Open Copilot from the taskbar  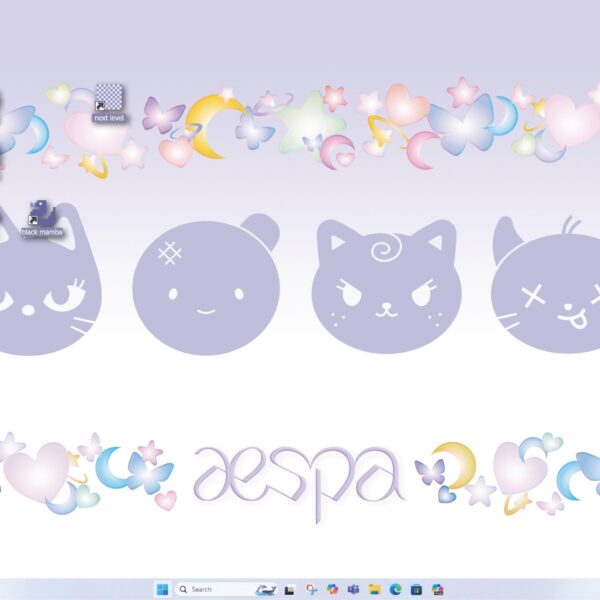tap(332, 590)
